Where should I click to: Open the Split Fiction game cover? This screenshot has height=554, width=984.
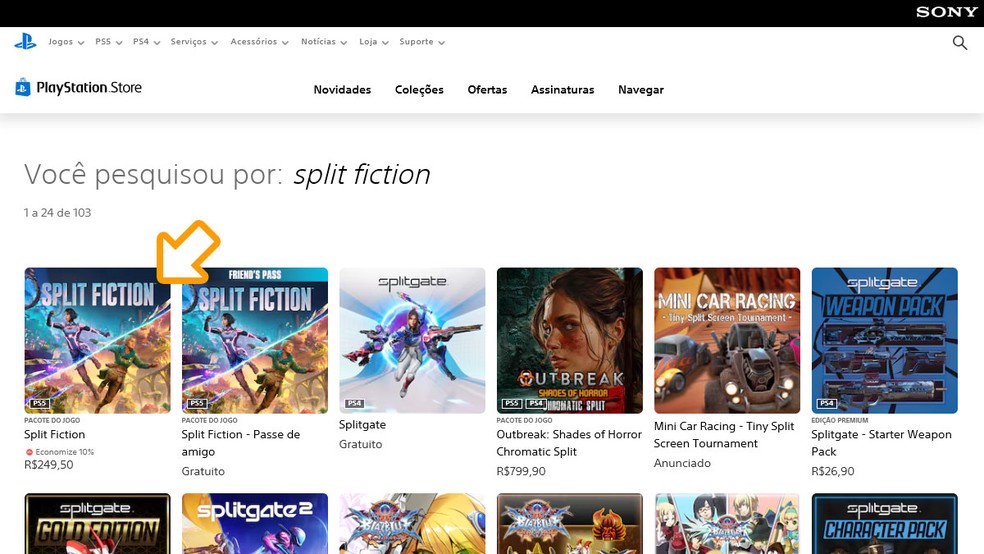pyautogui.click(x=97, y=341)
